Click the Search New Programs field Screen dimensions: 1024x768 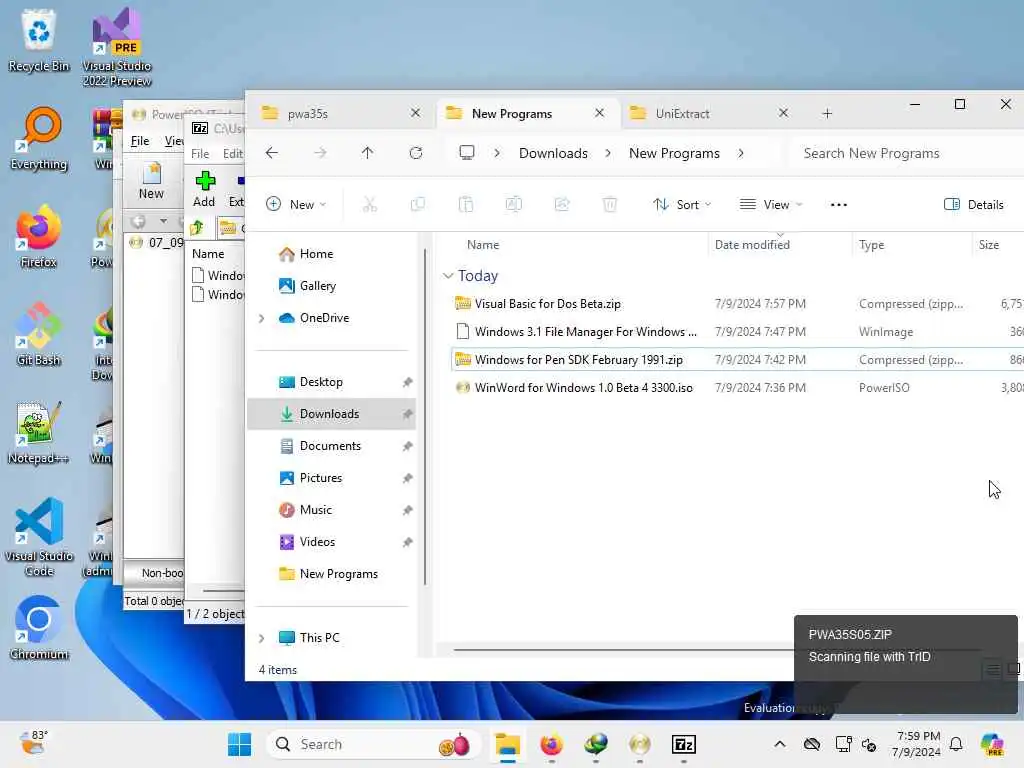pos(908,153)
